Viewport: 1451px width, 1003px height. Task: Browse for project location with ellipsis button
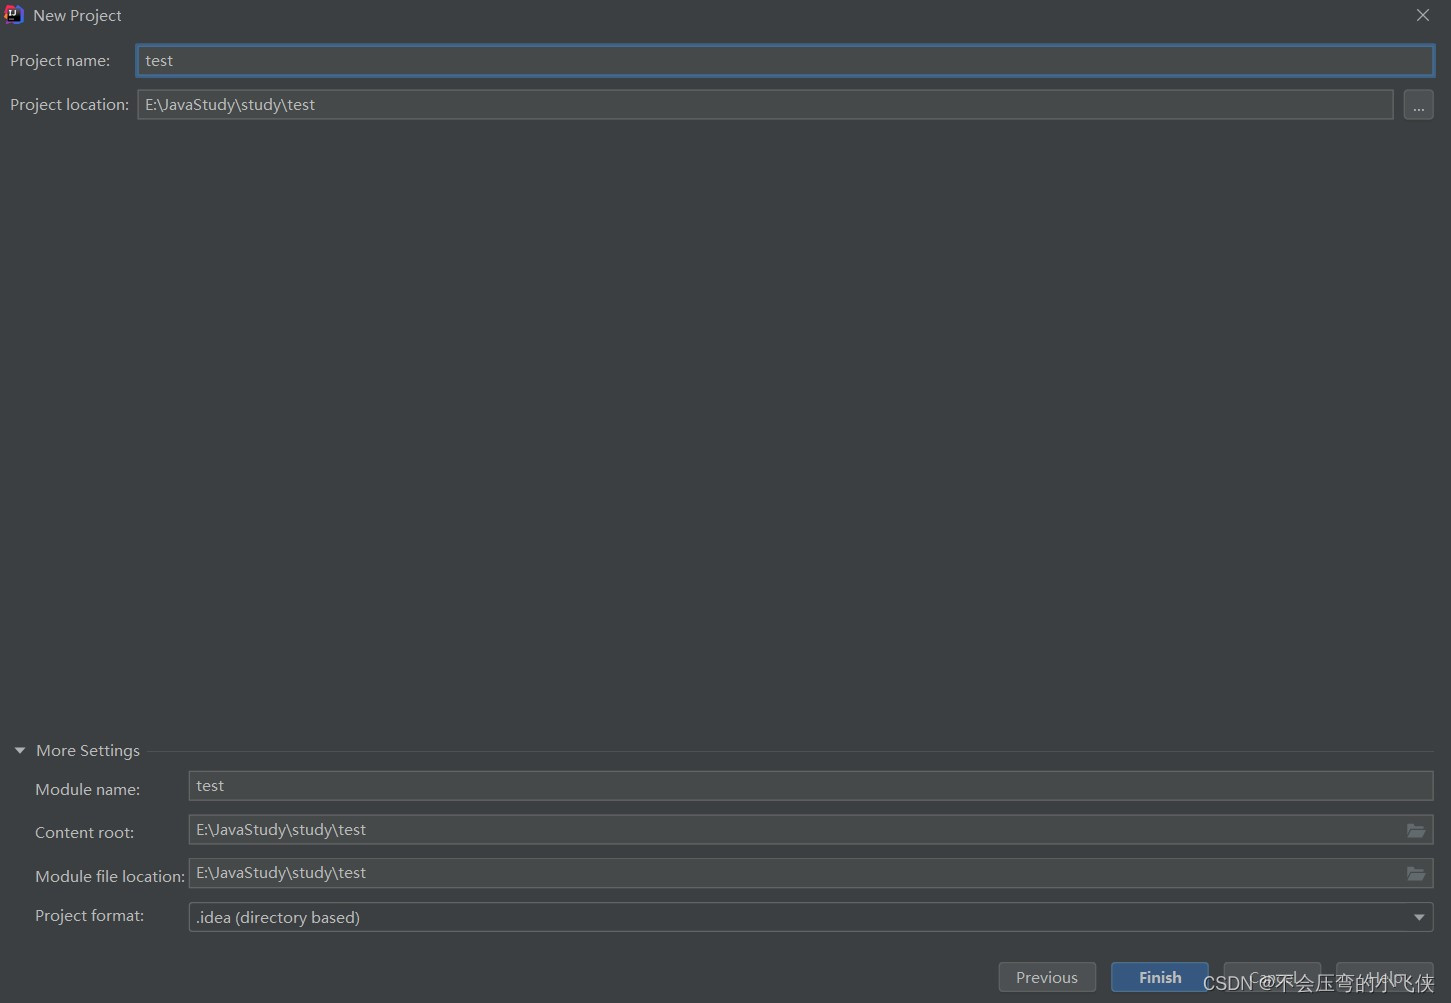click(x=1418, y=105)
